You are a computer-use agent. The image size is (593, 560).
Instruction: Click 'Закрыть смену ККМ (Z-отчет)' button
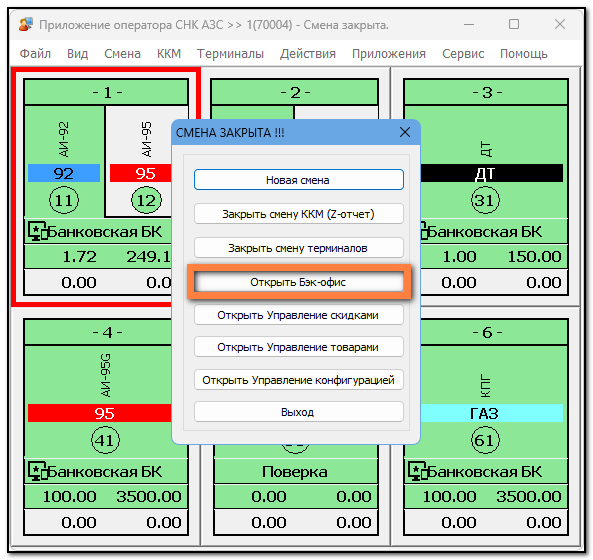(x=299, y=214)
